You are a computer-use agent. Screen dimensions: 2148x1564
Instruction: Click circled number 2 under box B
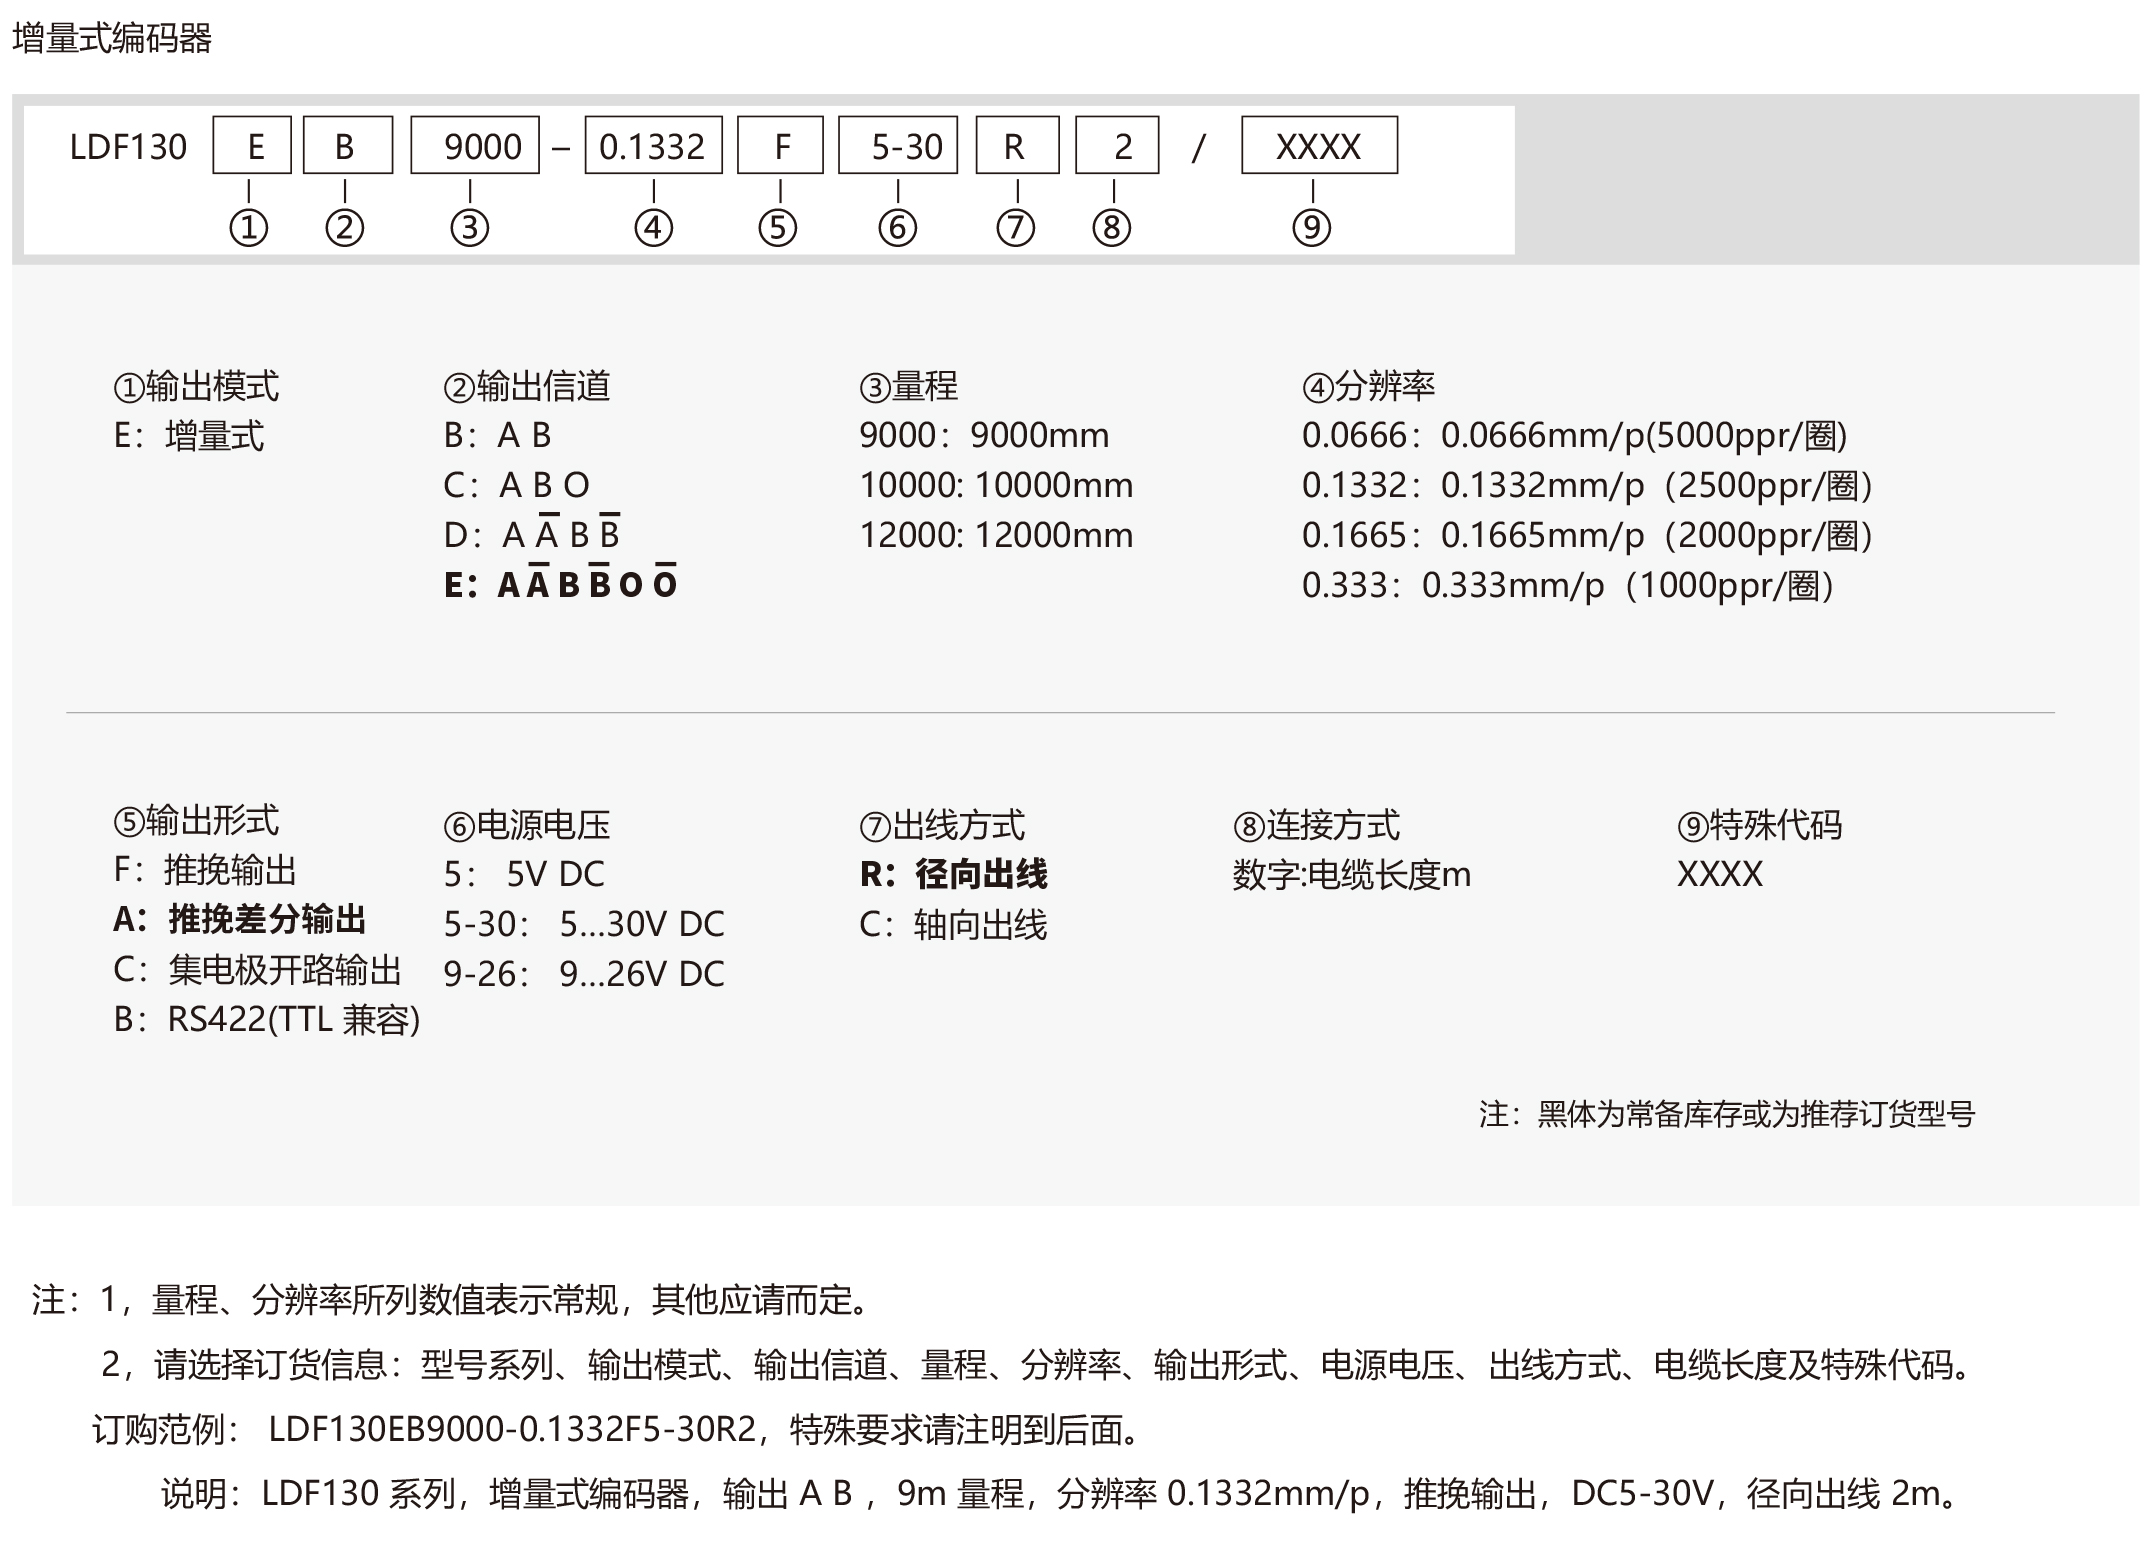345,228
